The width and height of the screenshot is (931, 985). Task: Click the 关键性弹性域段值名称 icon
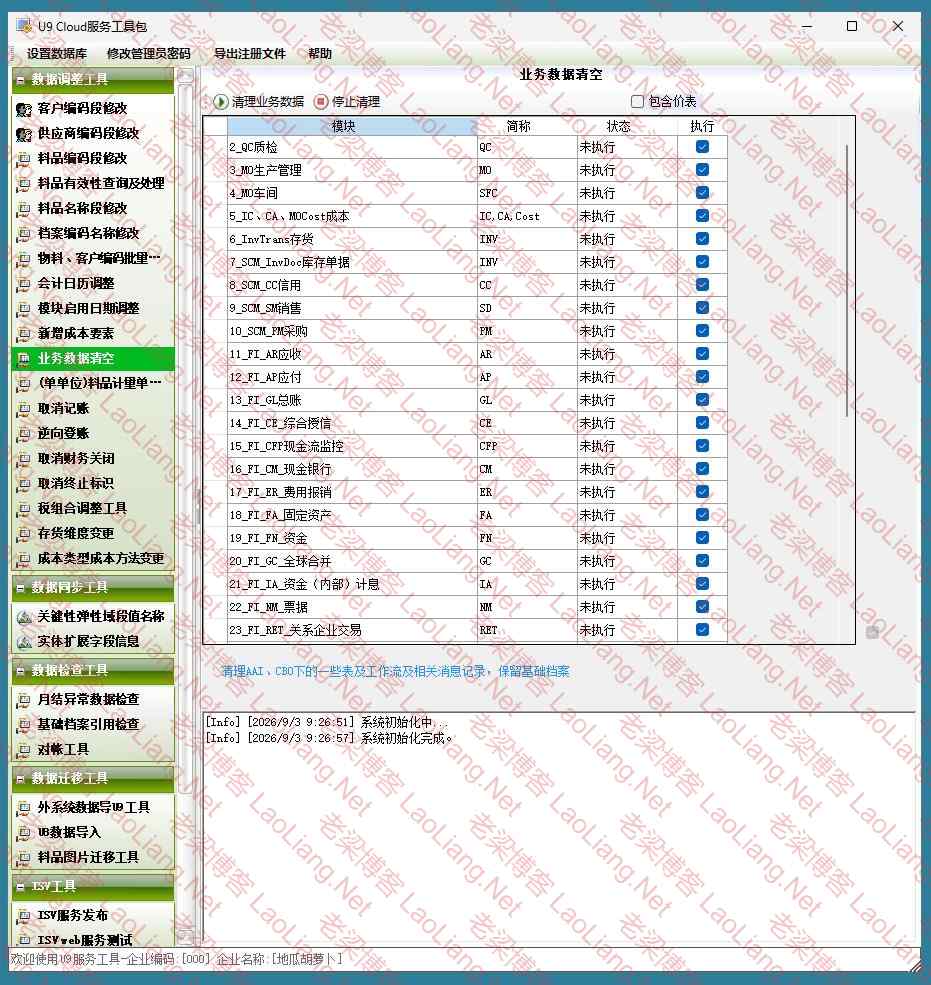tap(24, 617)
